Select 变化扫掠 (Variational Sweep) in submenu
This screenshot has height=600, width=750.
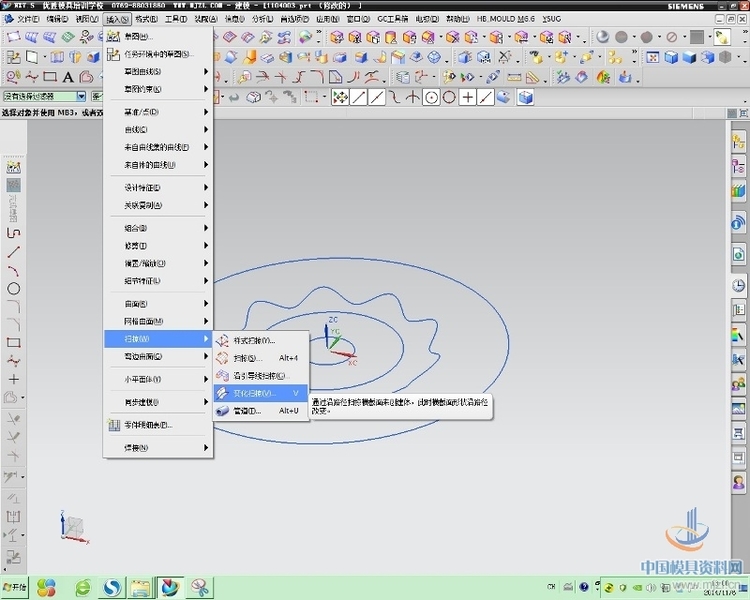point(261,393)
